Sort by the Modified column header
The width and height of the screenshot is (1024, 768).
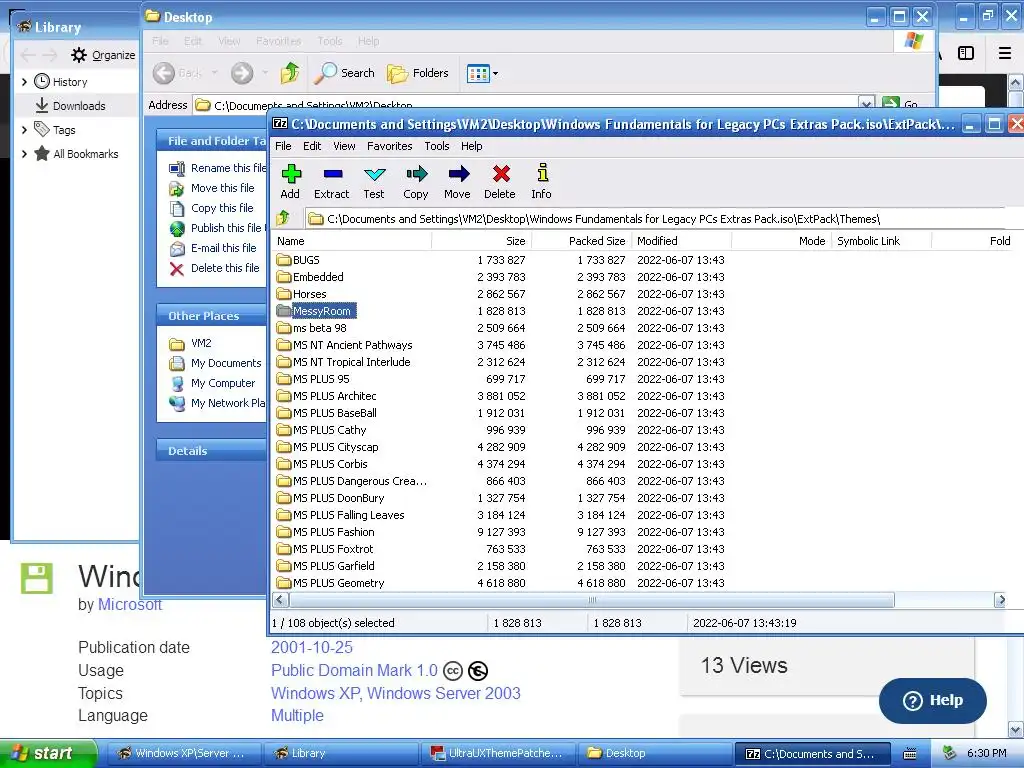[x=682, y=241]
